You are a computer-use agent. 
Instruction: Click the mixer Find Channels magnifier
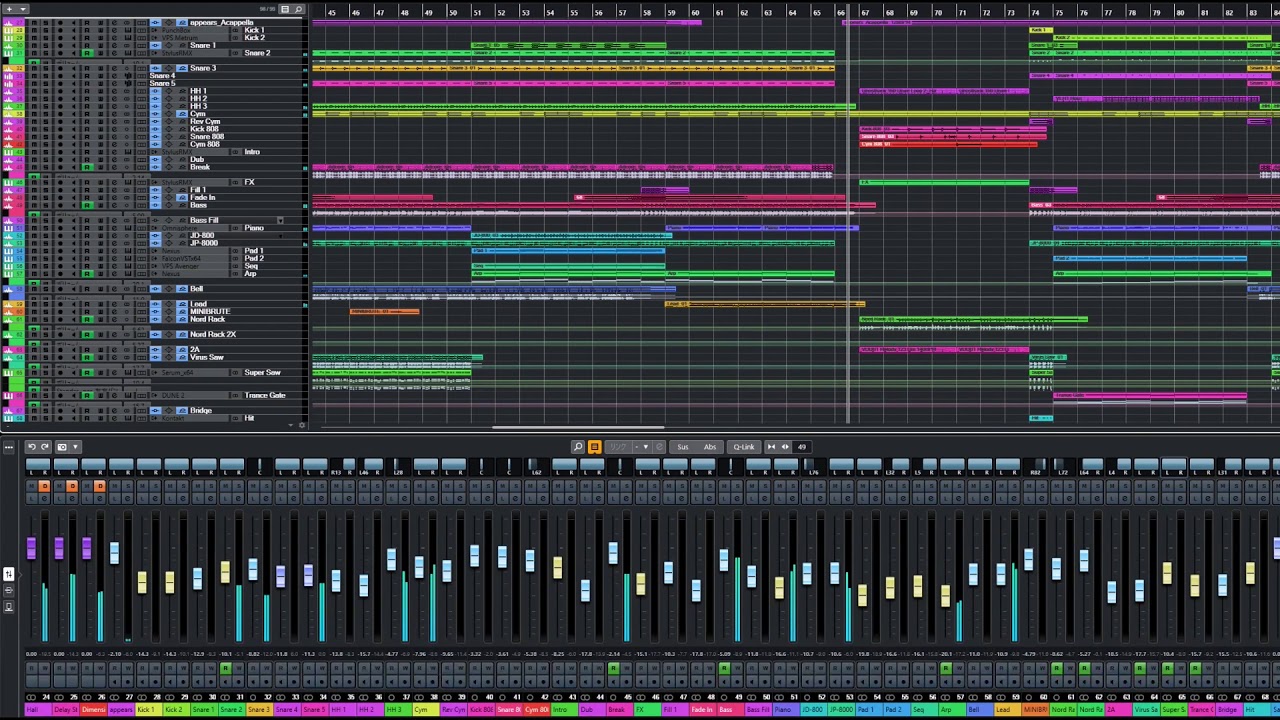[578, 447]
